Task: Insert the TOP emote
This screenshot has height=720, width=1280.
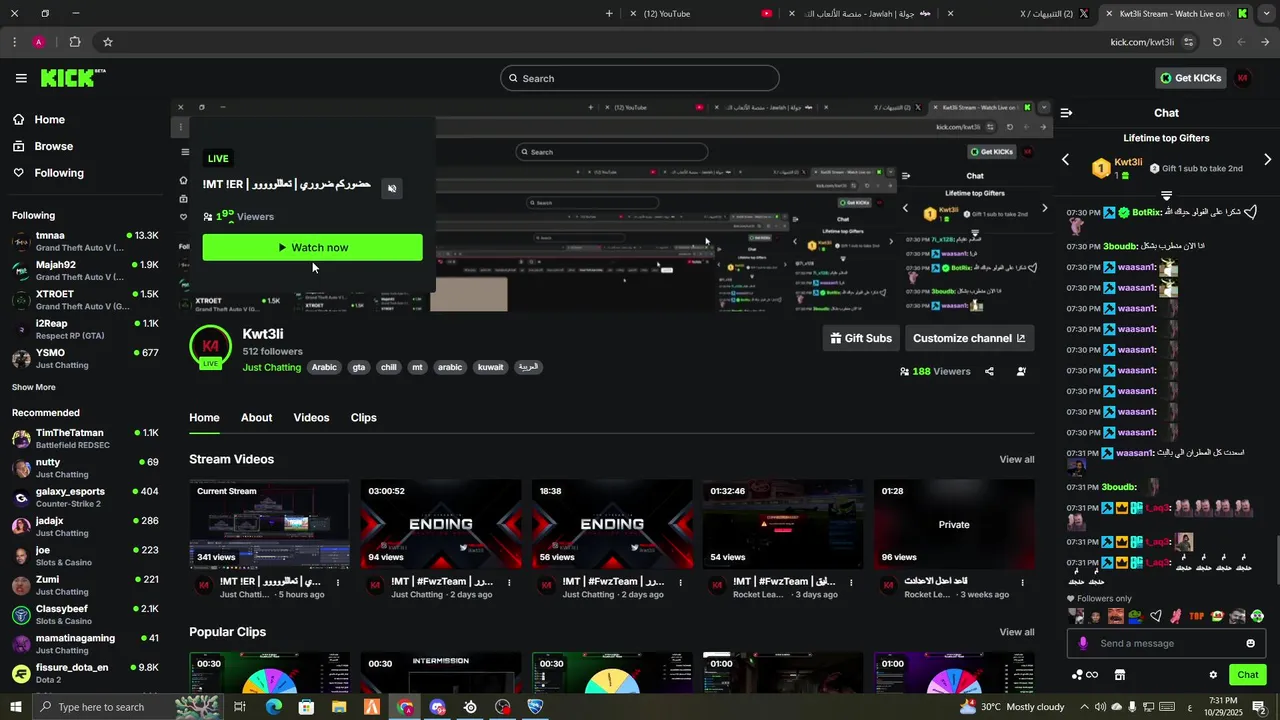Action: (1197, 616)
